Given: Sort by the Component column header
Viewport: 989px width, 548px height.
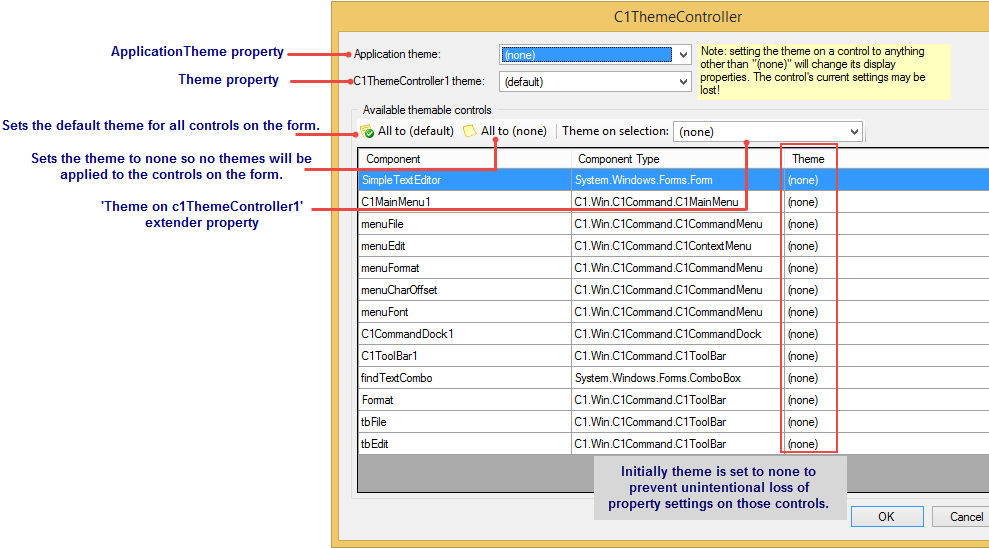Looking at the screenshot, I should coord(465,159).
